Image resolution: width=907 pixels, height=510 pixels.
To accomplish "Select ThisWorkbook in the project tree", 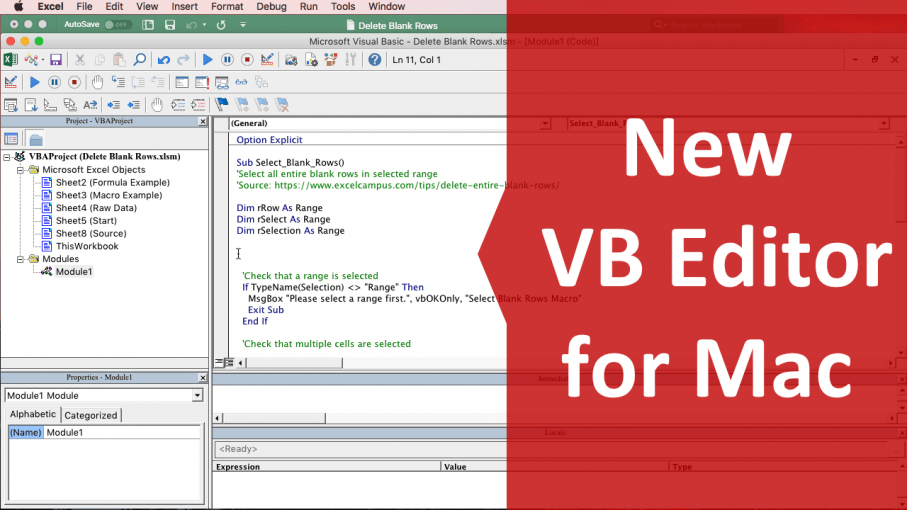I will pos(87,246).
